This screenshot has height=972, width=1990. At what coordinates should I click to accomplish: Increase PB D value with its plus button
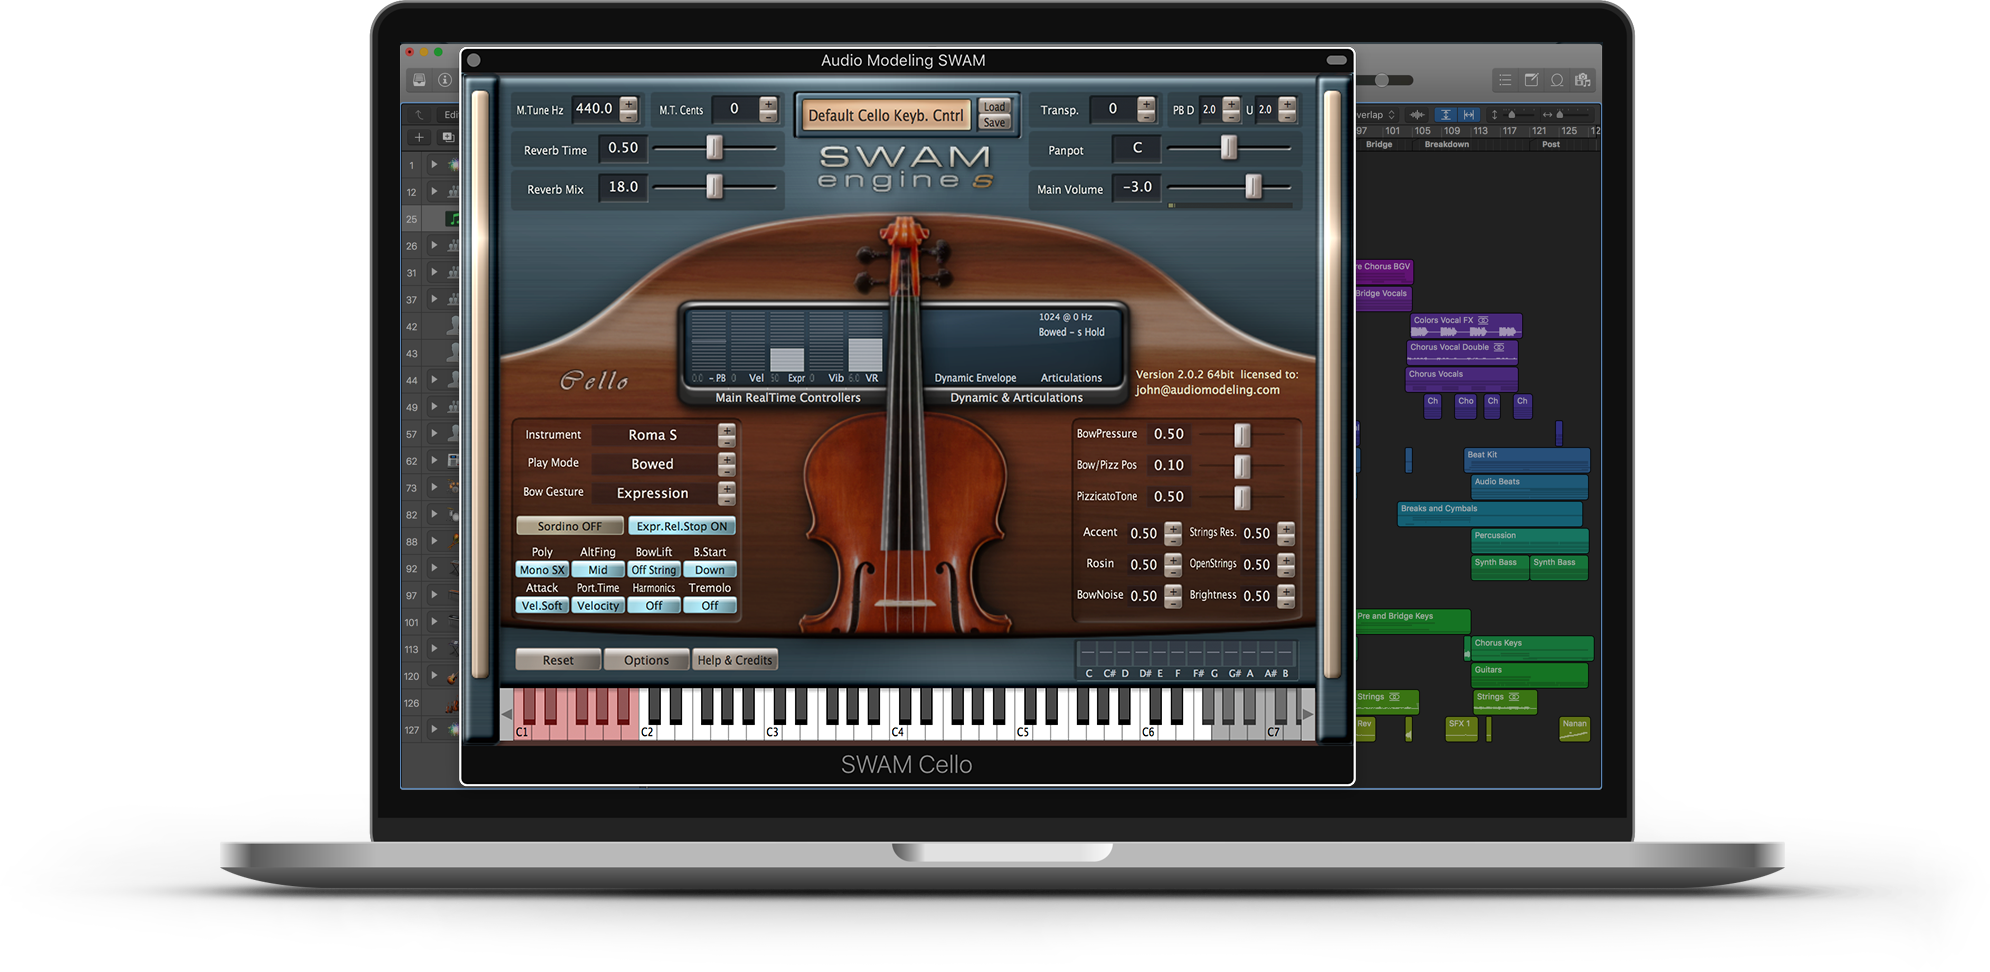click(x=1232, y=104)
